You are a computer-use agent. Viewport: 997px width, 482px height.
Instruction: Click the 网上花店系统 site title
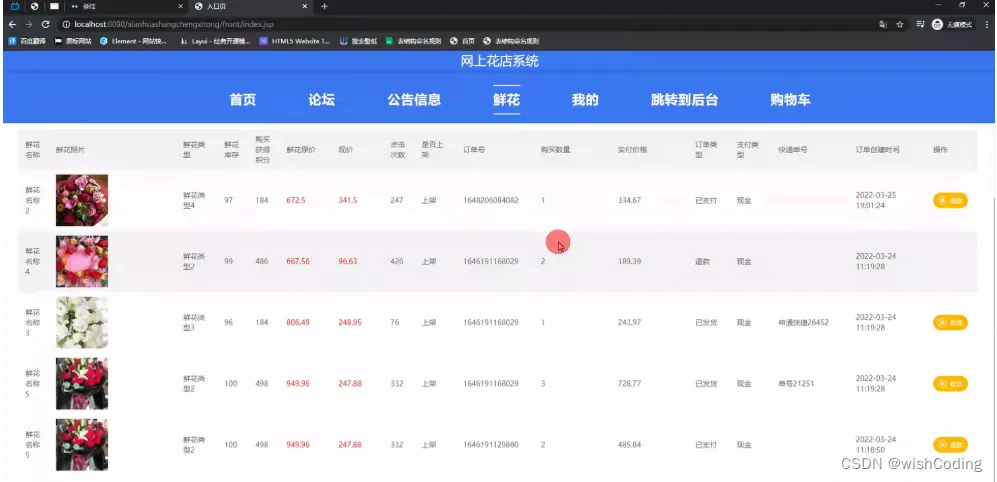click(x=500, y=62)
